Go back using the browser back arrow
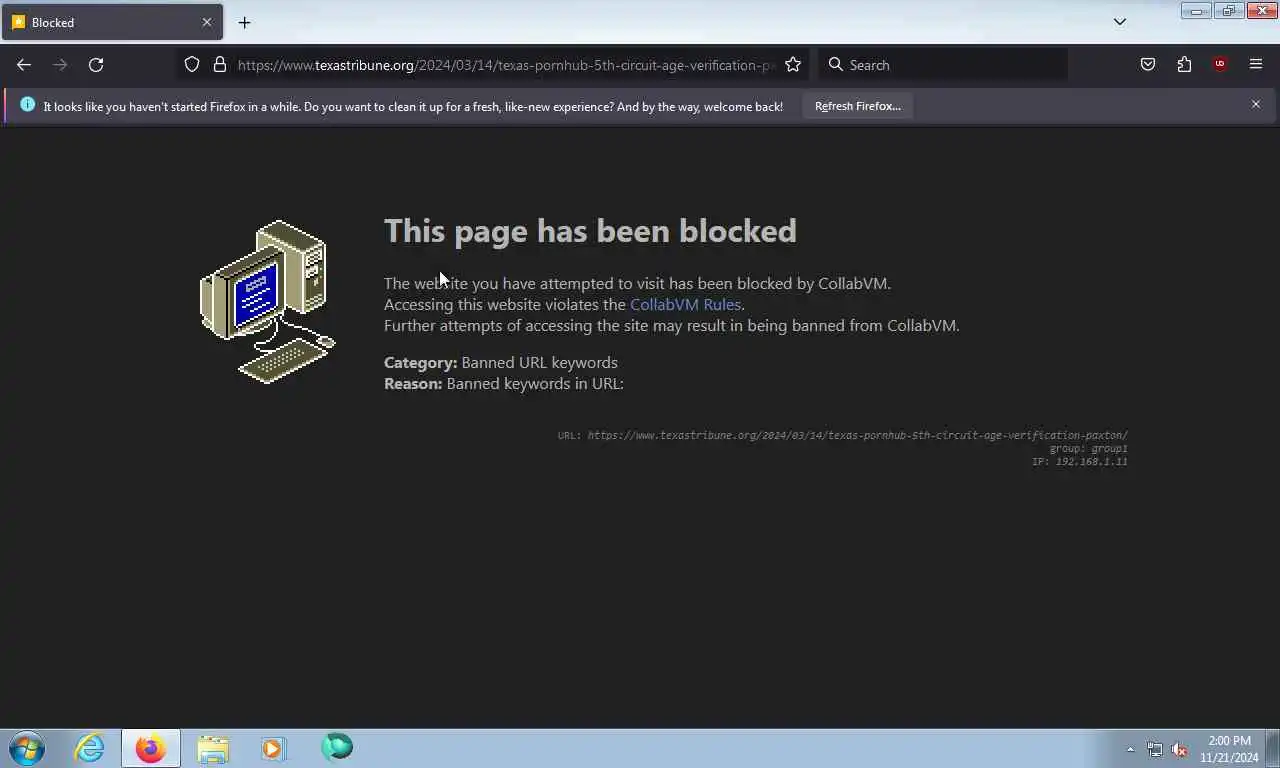 [x=24, y=65]
